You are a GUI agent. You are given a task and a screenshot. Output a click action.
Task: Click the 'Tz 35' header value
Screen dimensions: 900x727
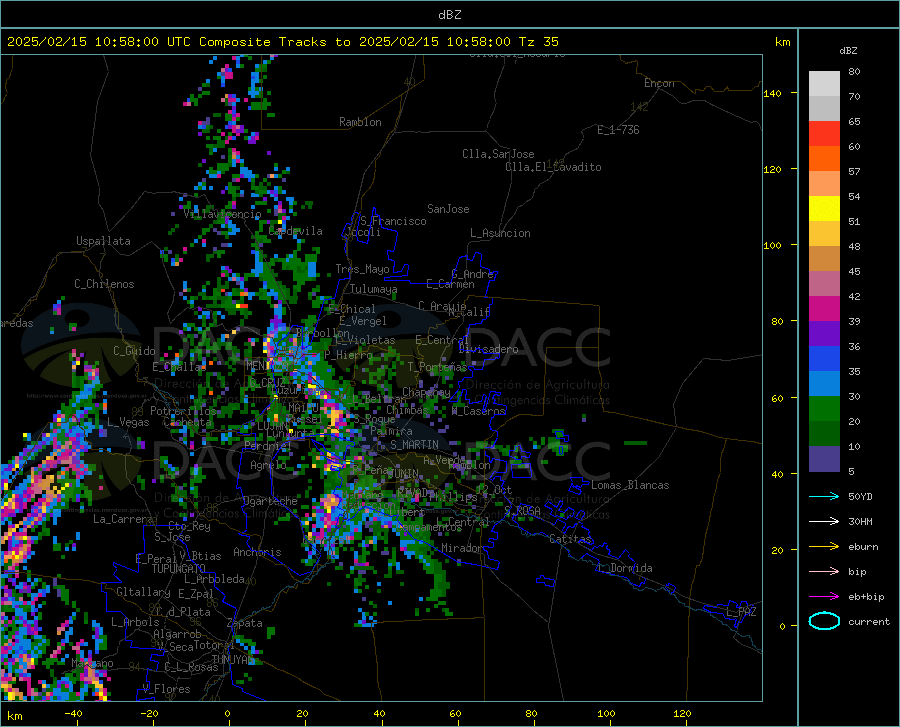coord(538,42)
